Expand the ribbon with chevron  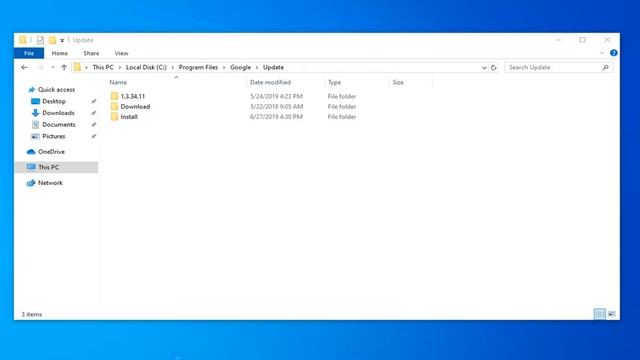tap(602, 53)
